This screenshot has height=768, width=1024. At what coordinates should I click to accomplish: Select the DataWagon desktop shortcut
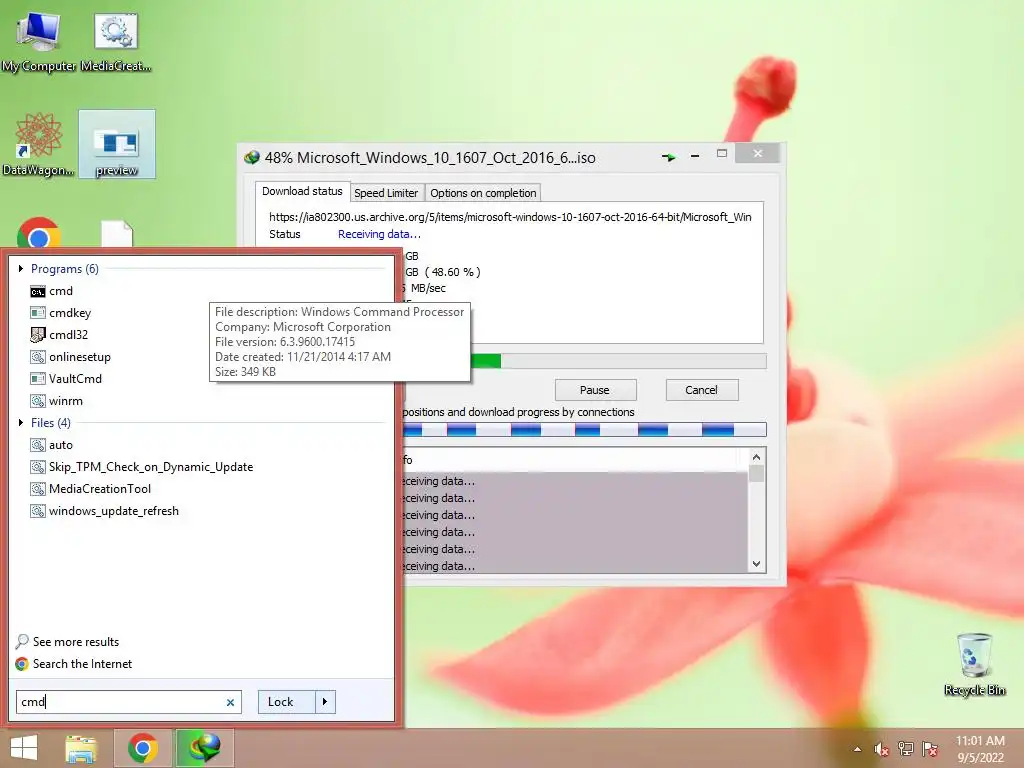point(39,144)
